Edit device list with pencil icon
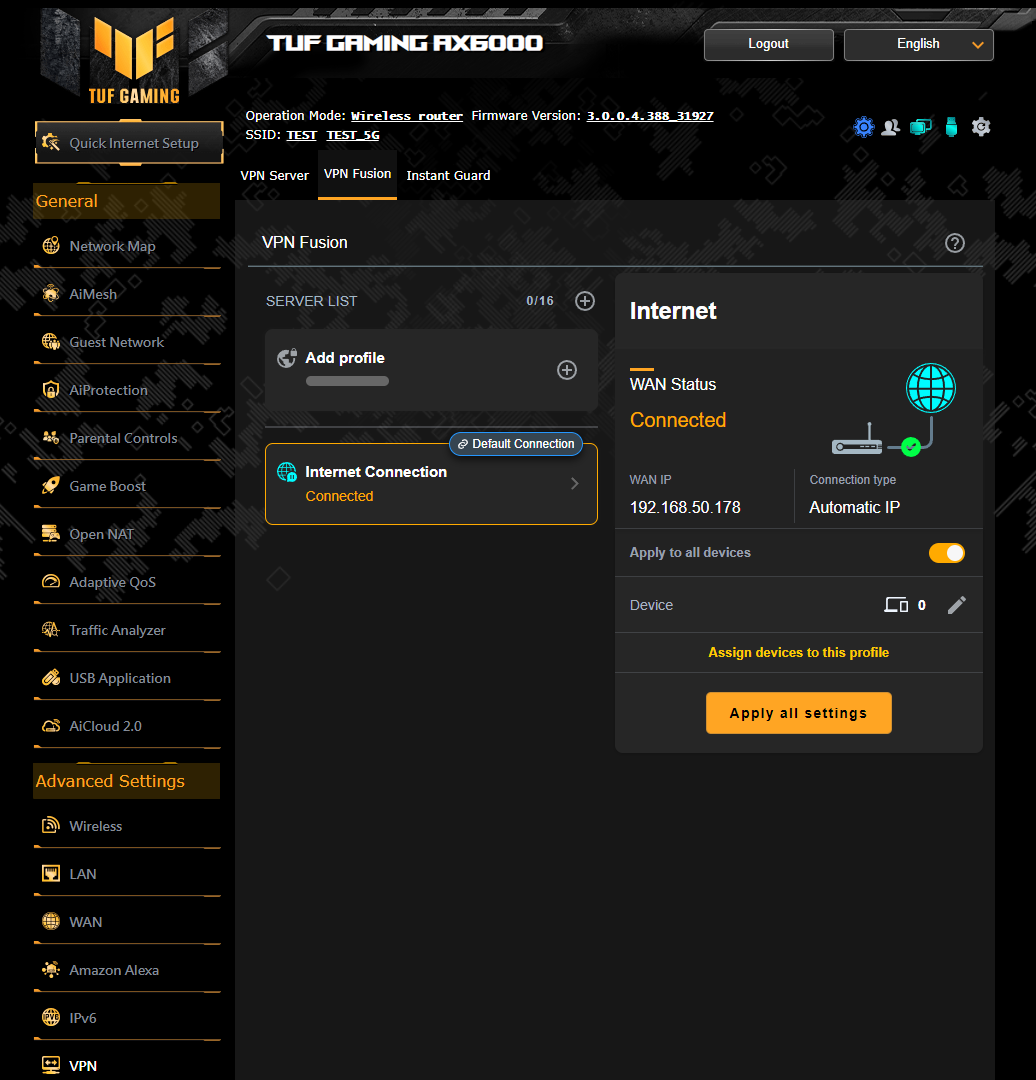This screenshot has width=1036, height=1080. tap(957, 605)
